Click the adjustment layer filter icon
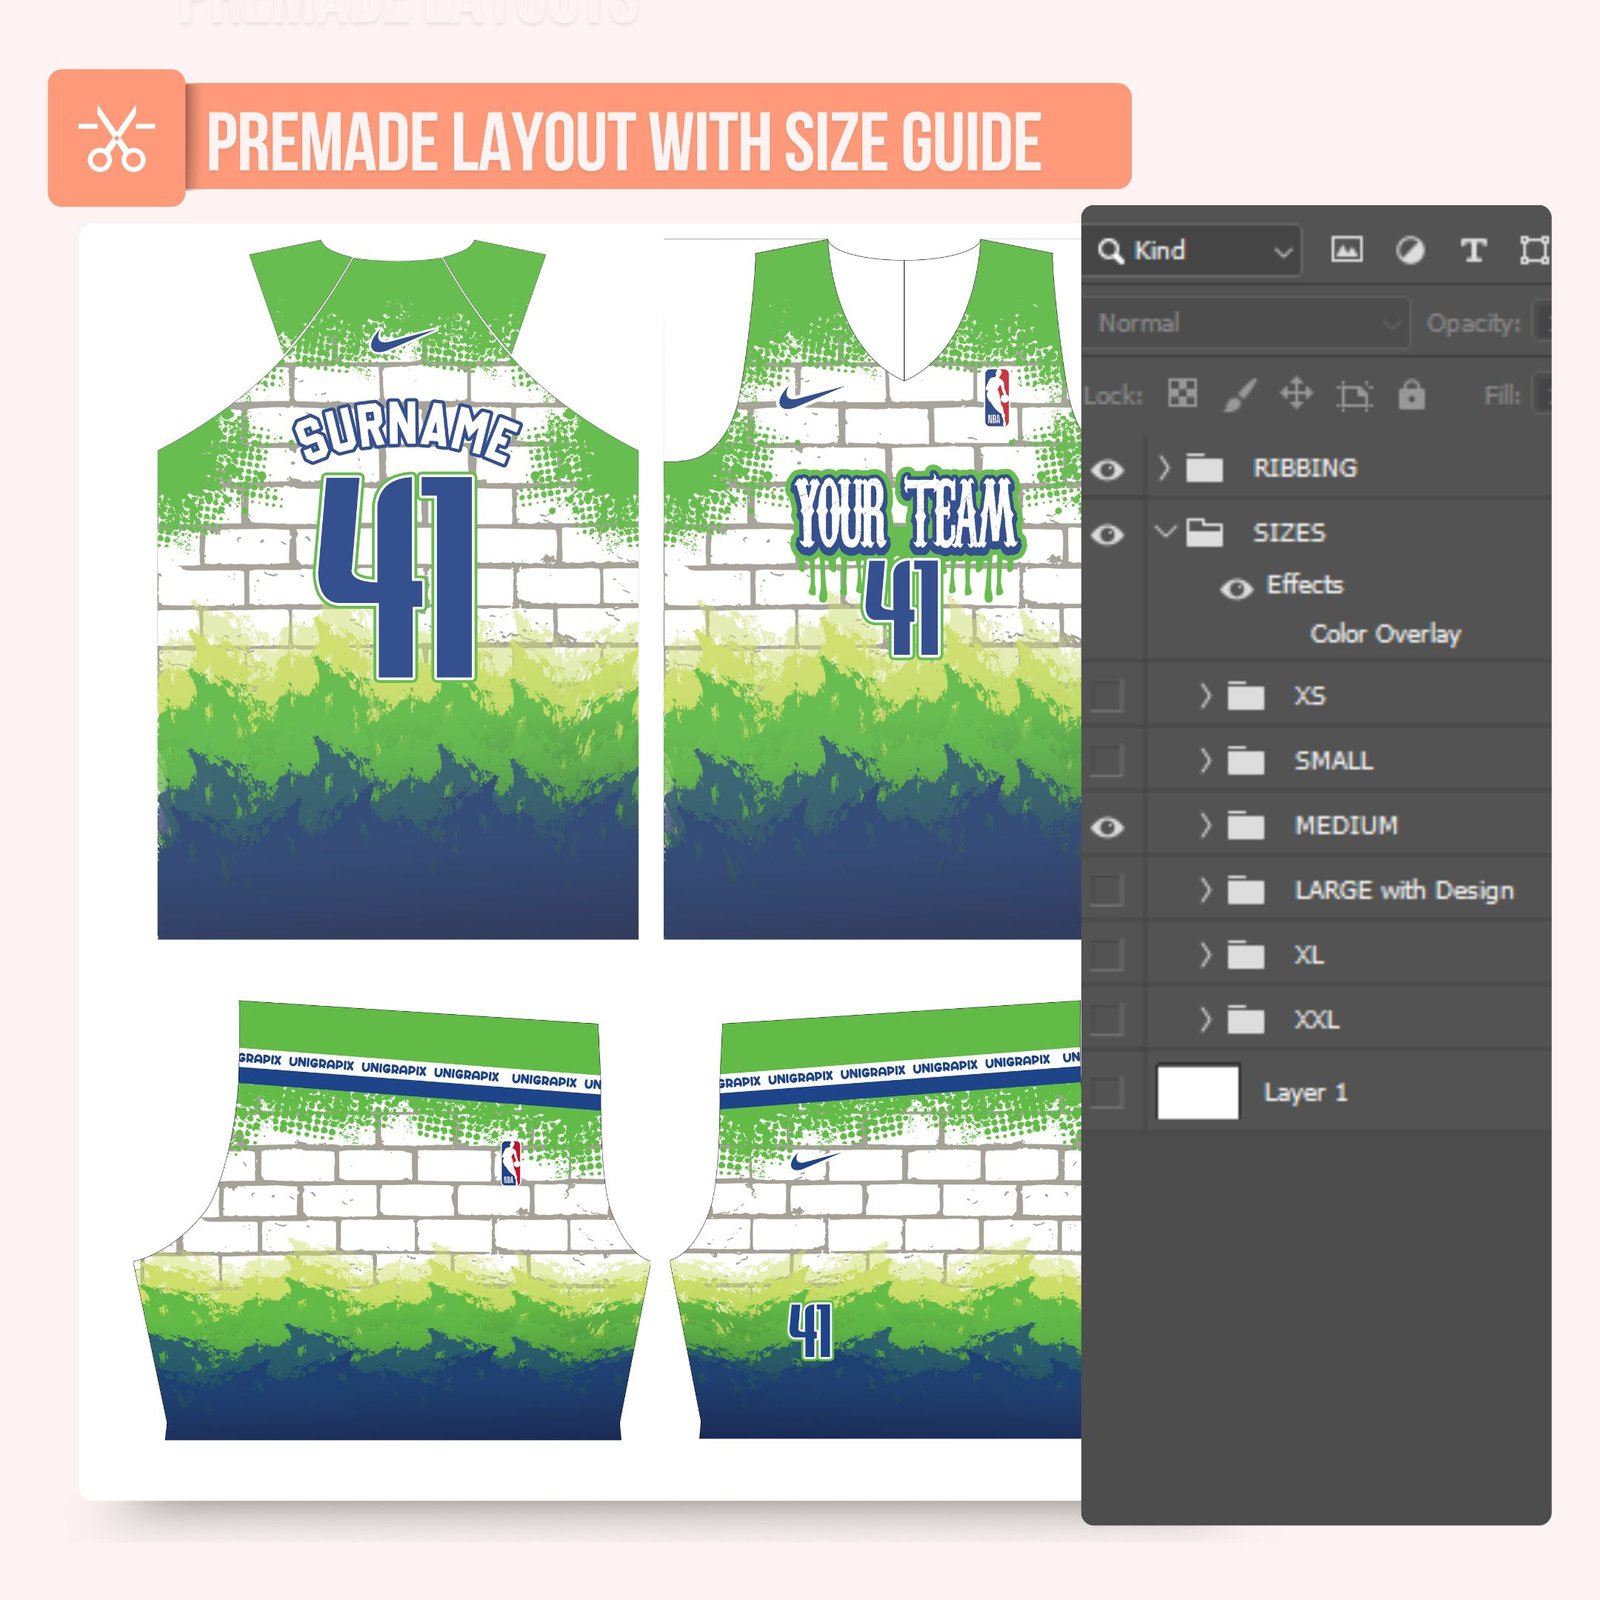The image size is (1600, 1600). click(1410, 250)
